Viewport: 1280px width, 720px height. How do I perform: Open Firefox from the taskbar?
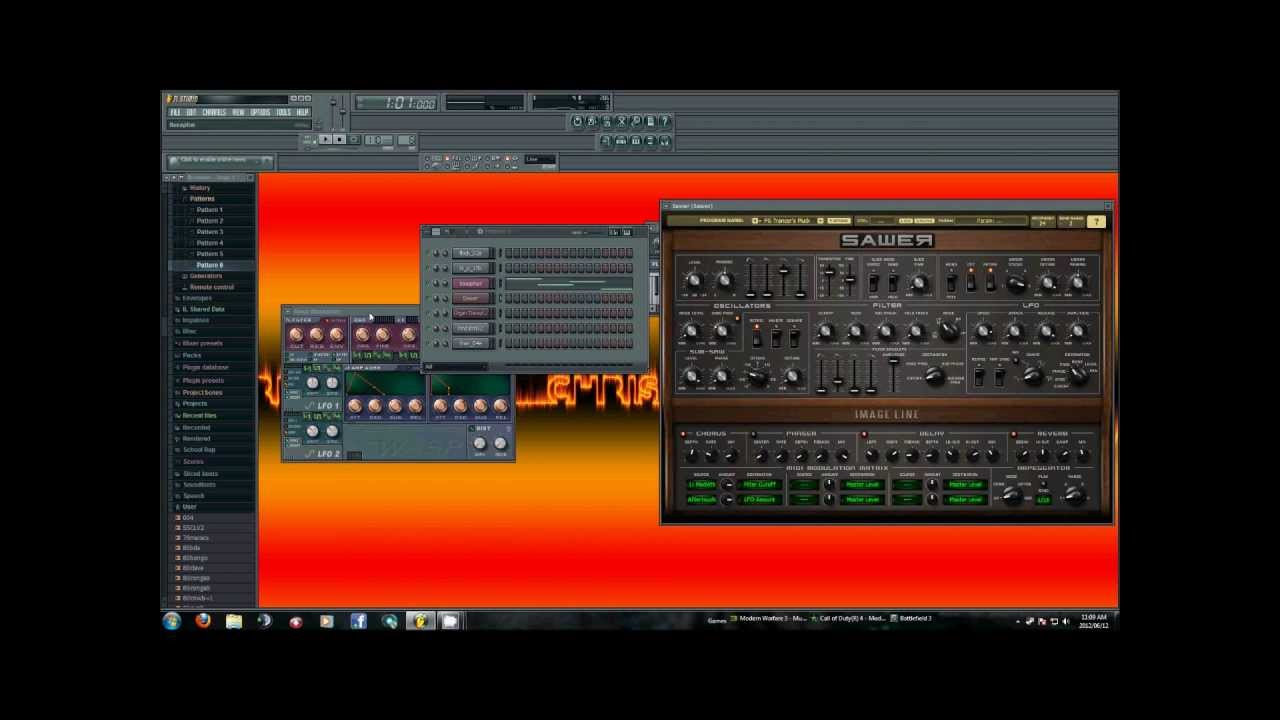point(203,621)
